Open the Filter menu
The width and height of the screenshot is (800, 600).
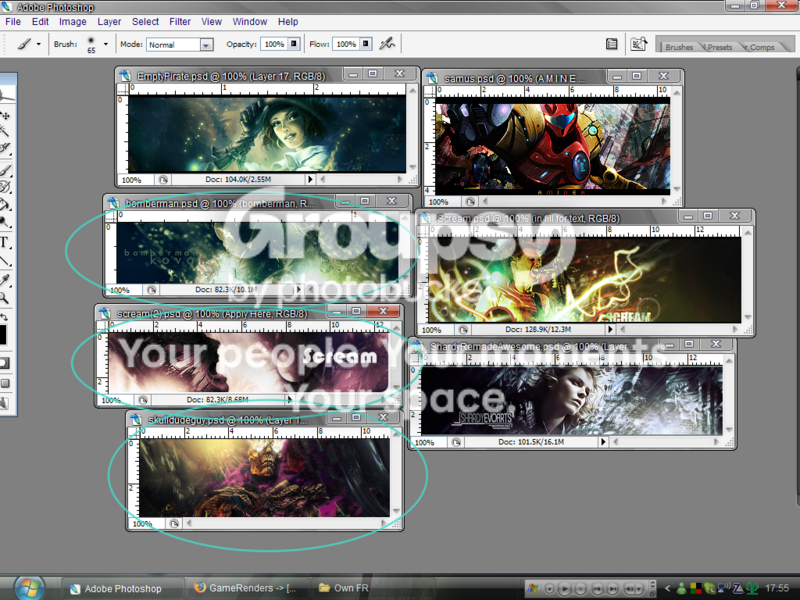tap(180, 21)
